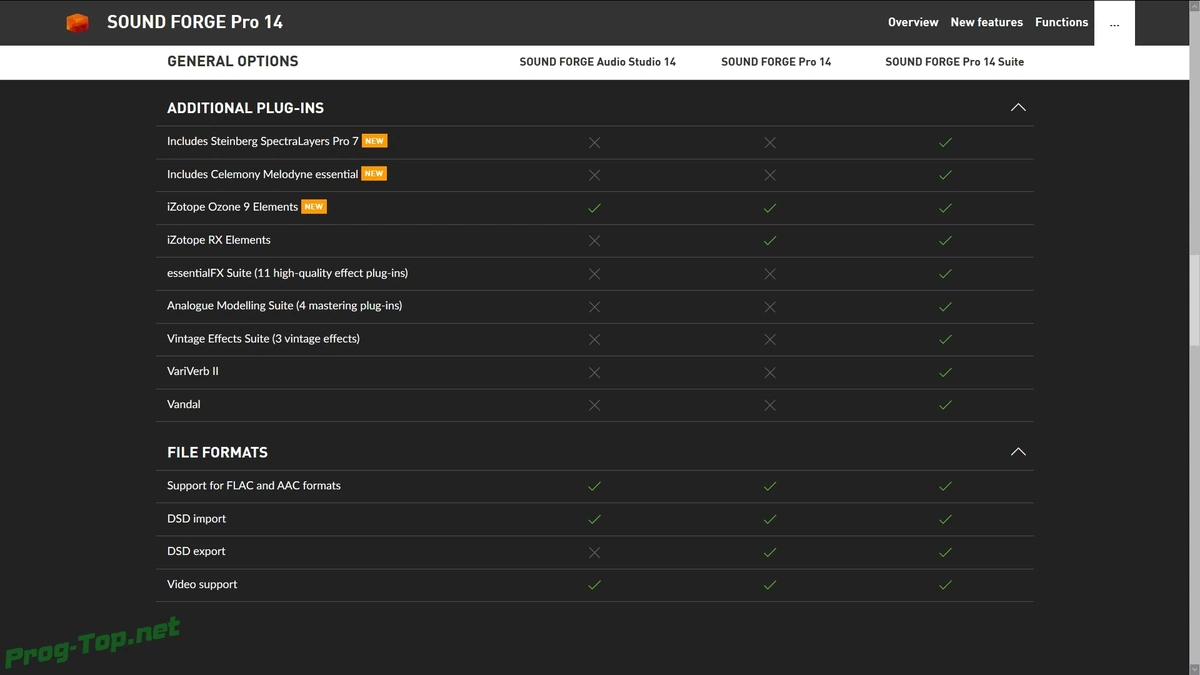Select the SOUND FORGE Pro 14 column header
Screen dimensions: 1200x675
[x=776, y=62]
